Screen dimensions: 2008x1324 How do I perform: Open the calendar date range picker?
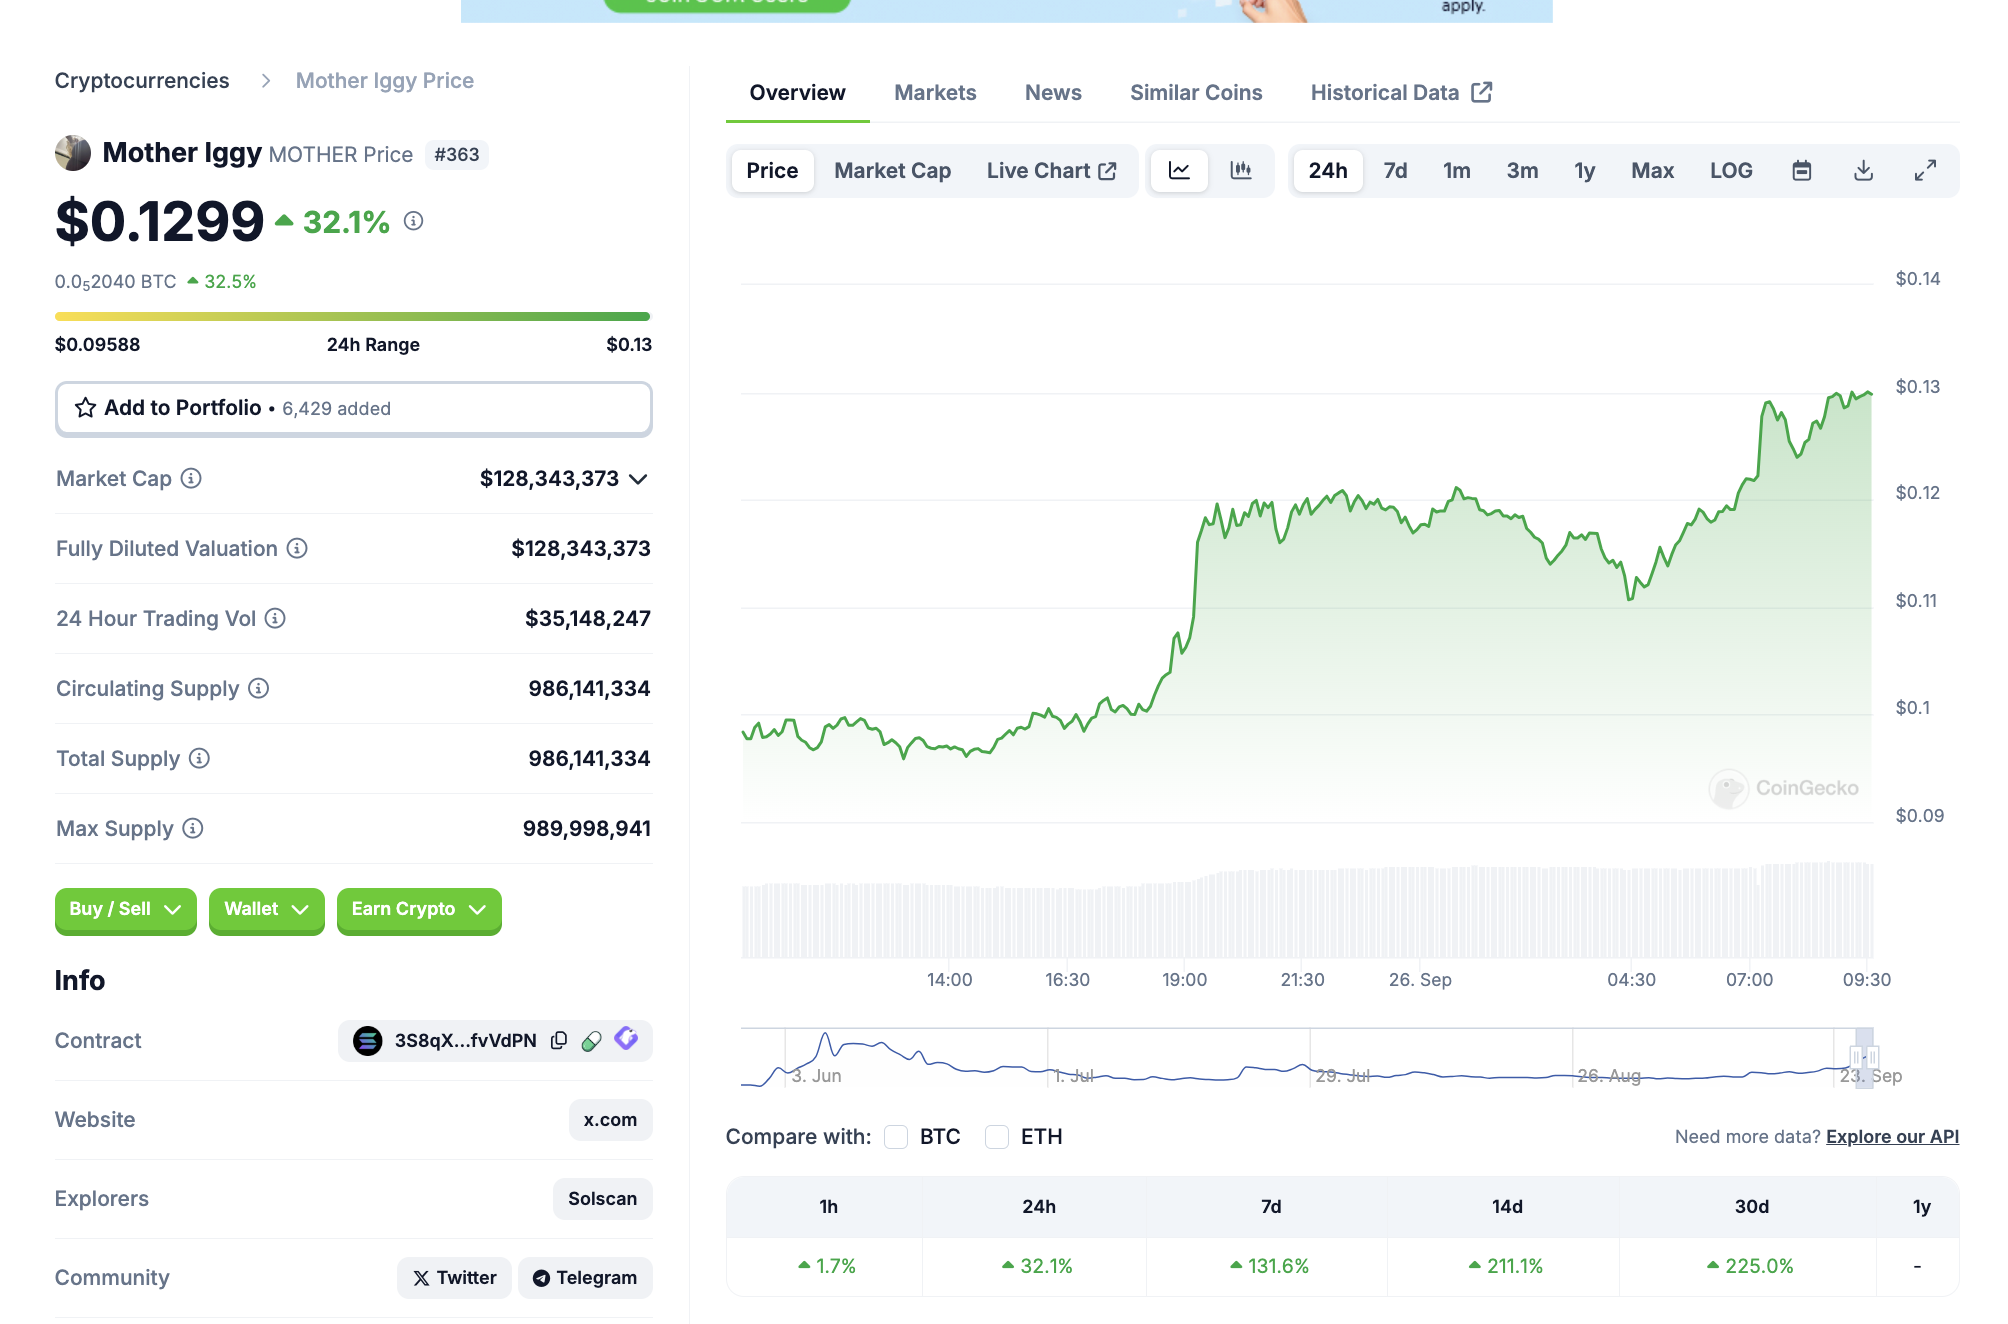coord(1801,171)
